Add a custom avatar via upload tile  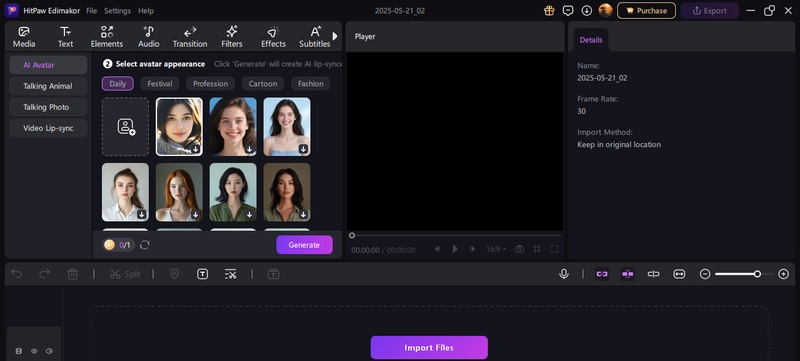(x=126, y=126)
